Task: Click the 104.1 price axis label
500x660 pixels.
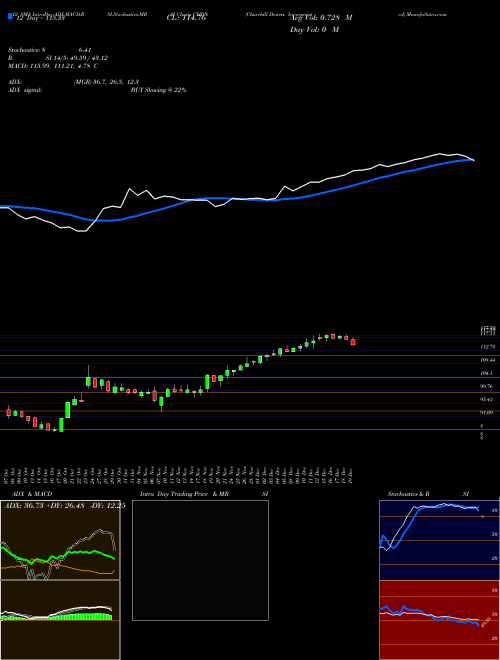Action: point(487,373)
